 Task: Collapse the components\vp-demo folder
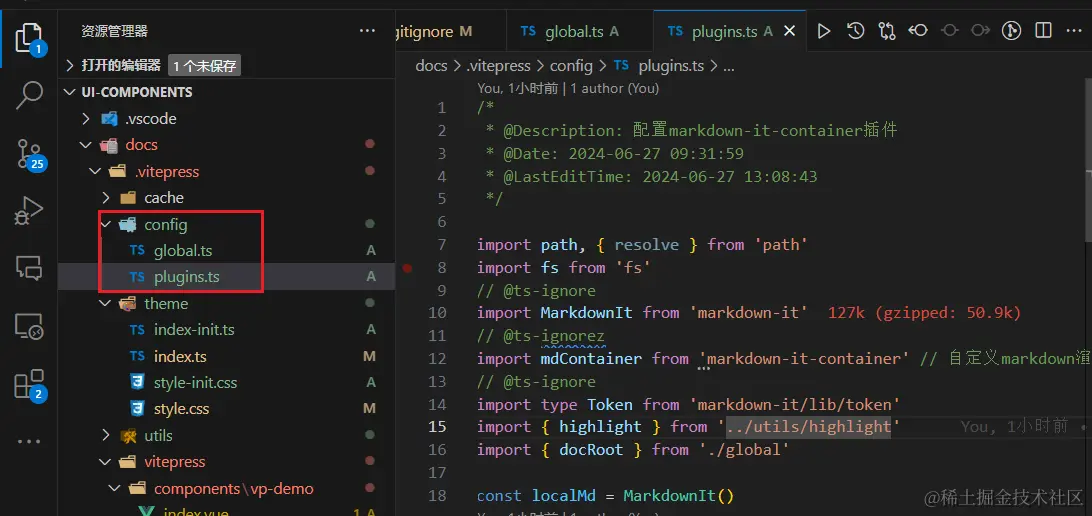click(x=115, y=488)
